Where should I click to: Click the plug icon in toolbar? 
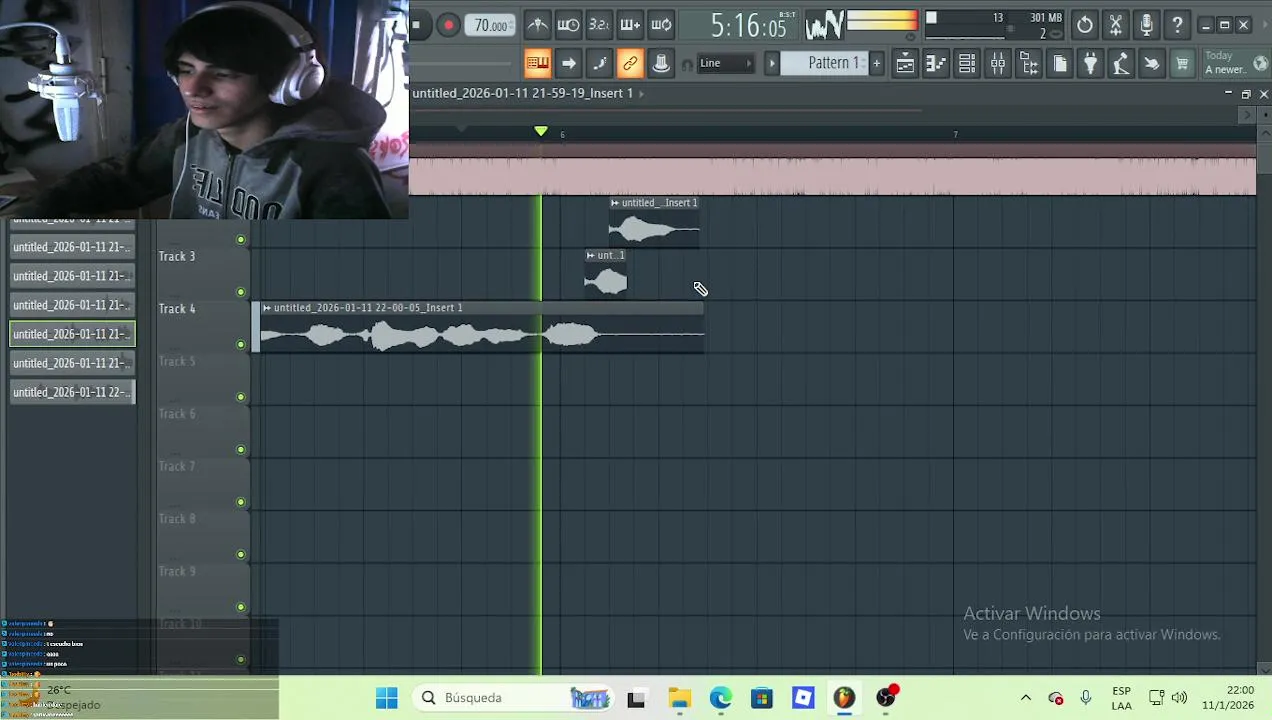pyautogui.click(x=1091, y=64)
